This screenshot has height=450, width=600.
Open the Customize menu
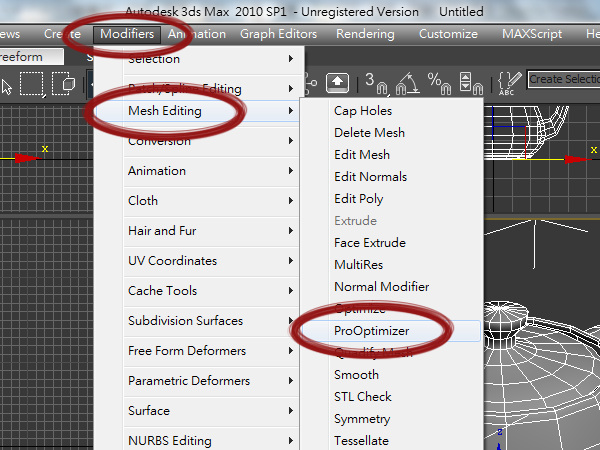click(448, 34)
